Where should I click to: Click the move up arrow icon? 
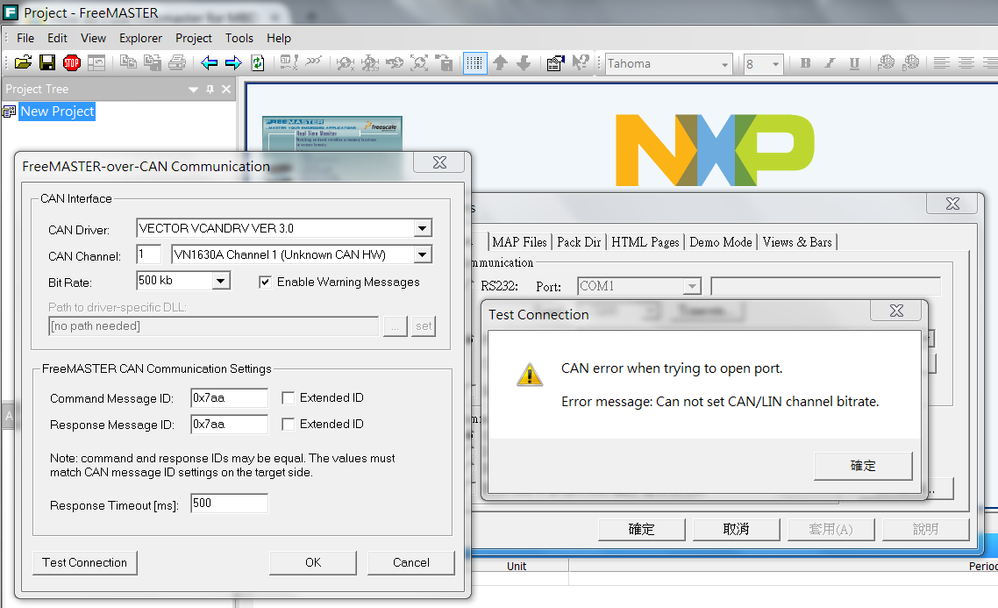click(500, 62)
